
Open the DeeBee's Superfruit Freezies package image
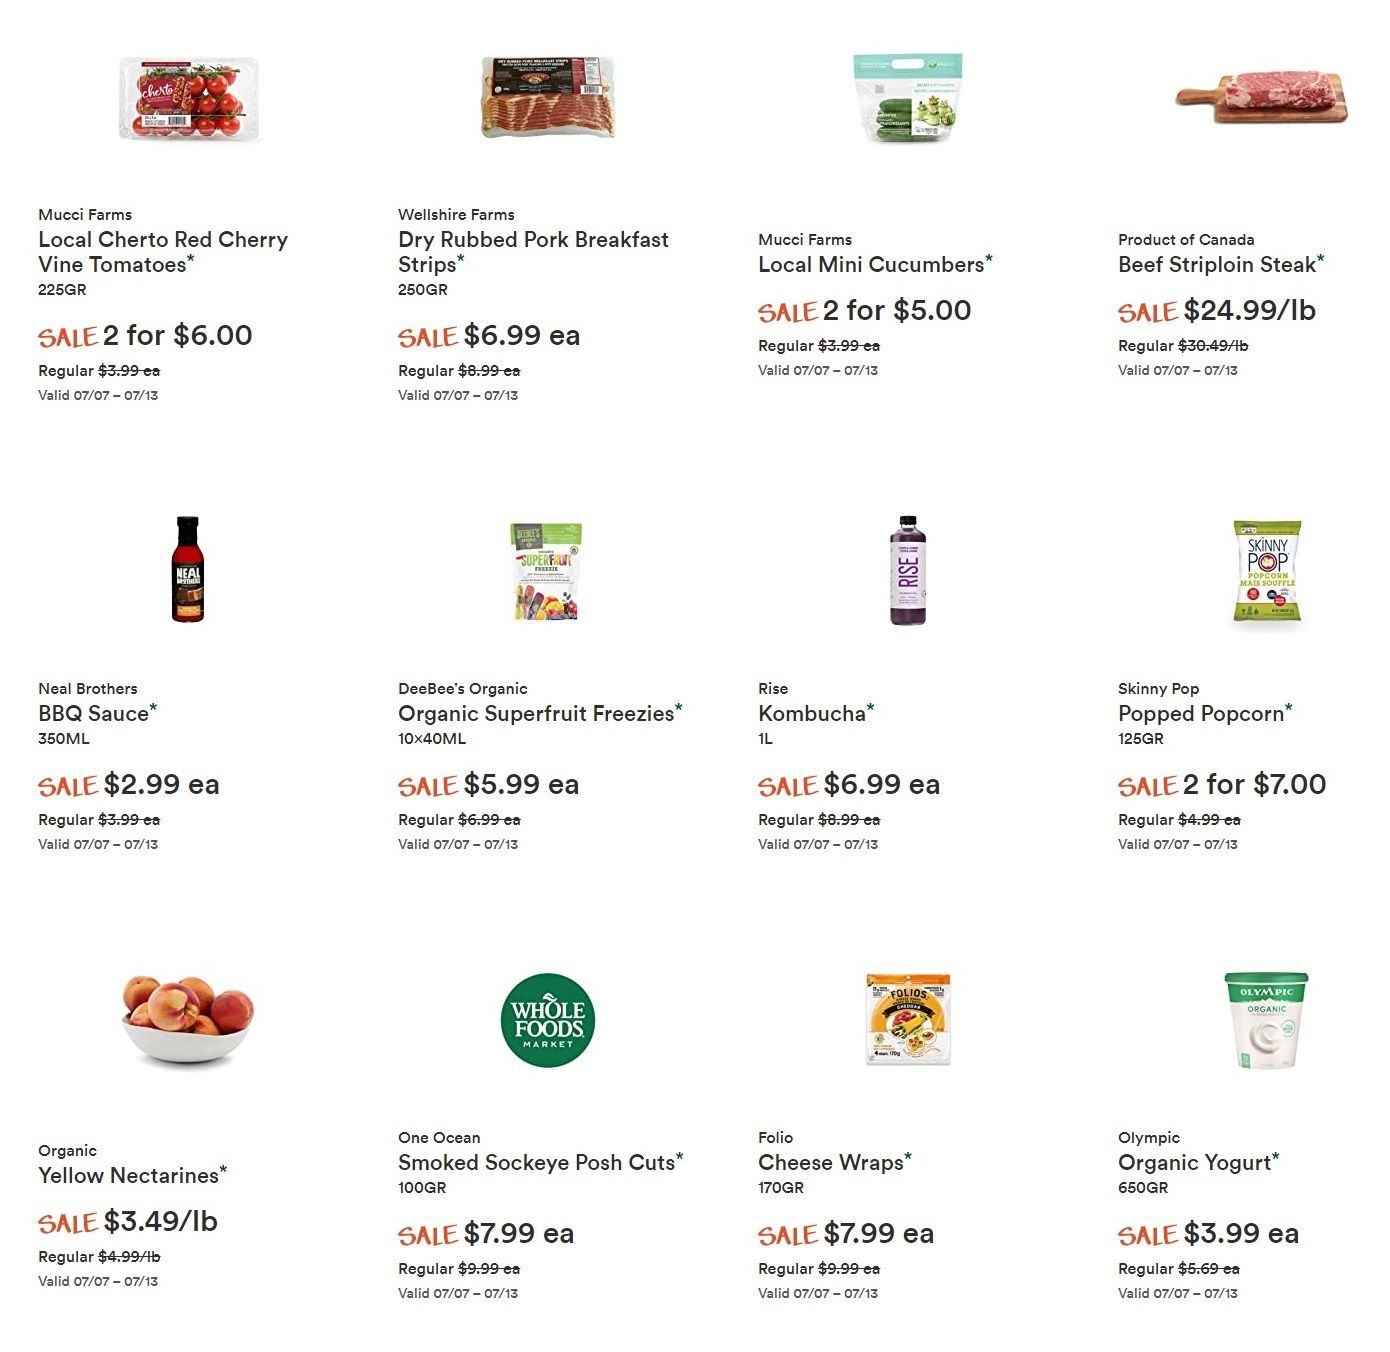(546, 571)
